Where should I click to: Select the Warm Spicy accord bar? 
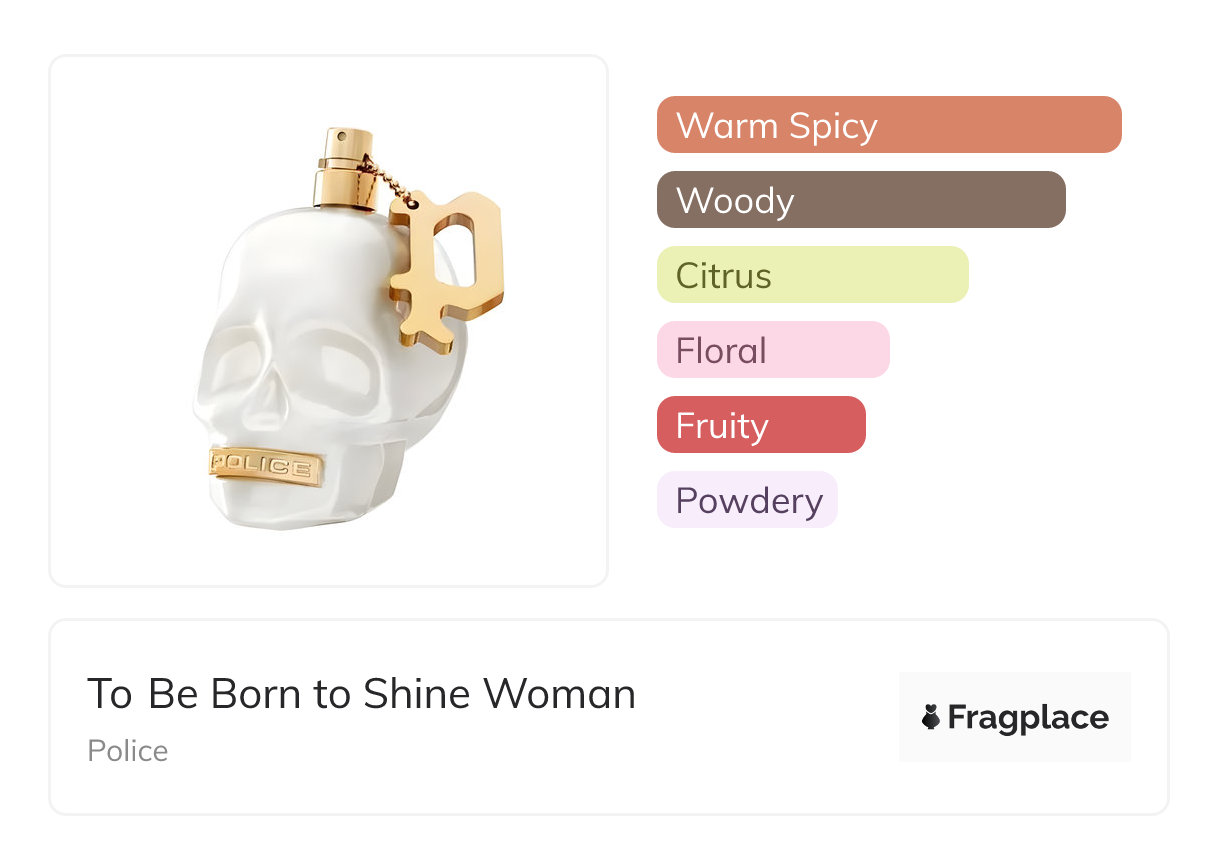coord(888,125)
